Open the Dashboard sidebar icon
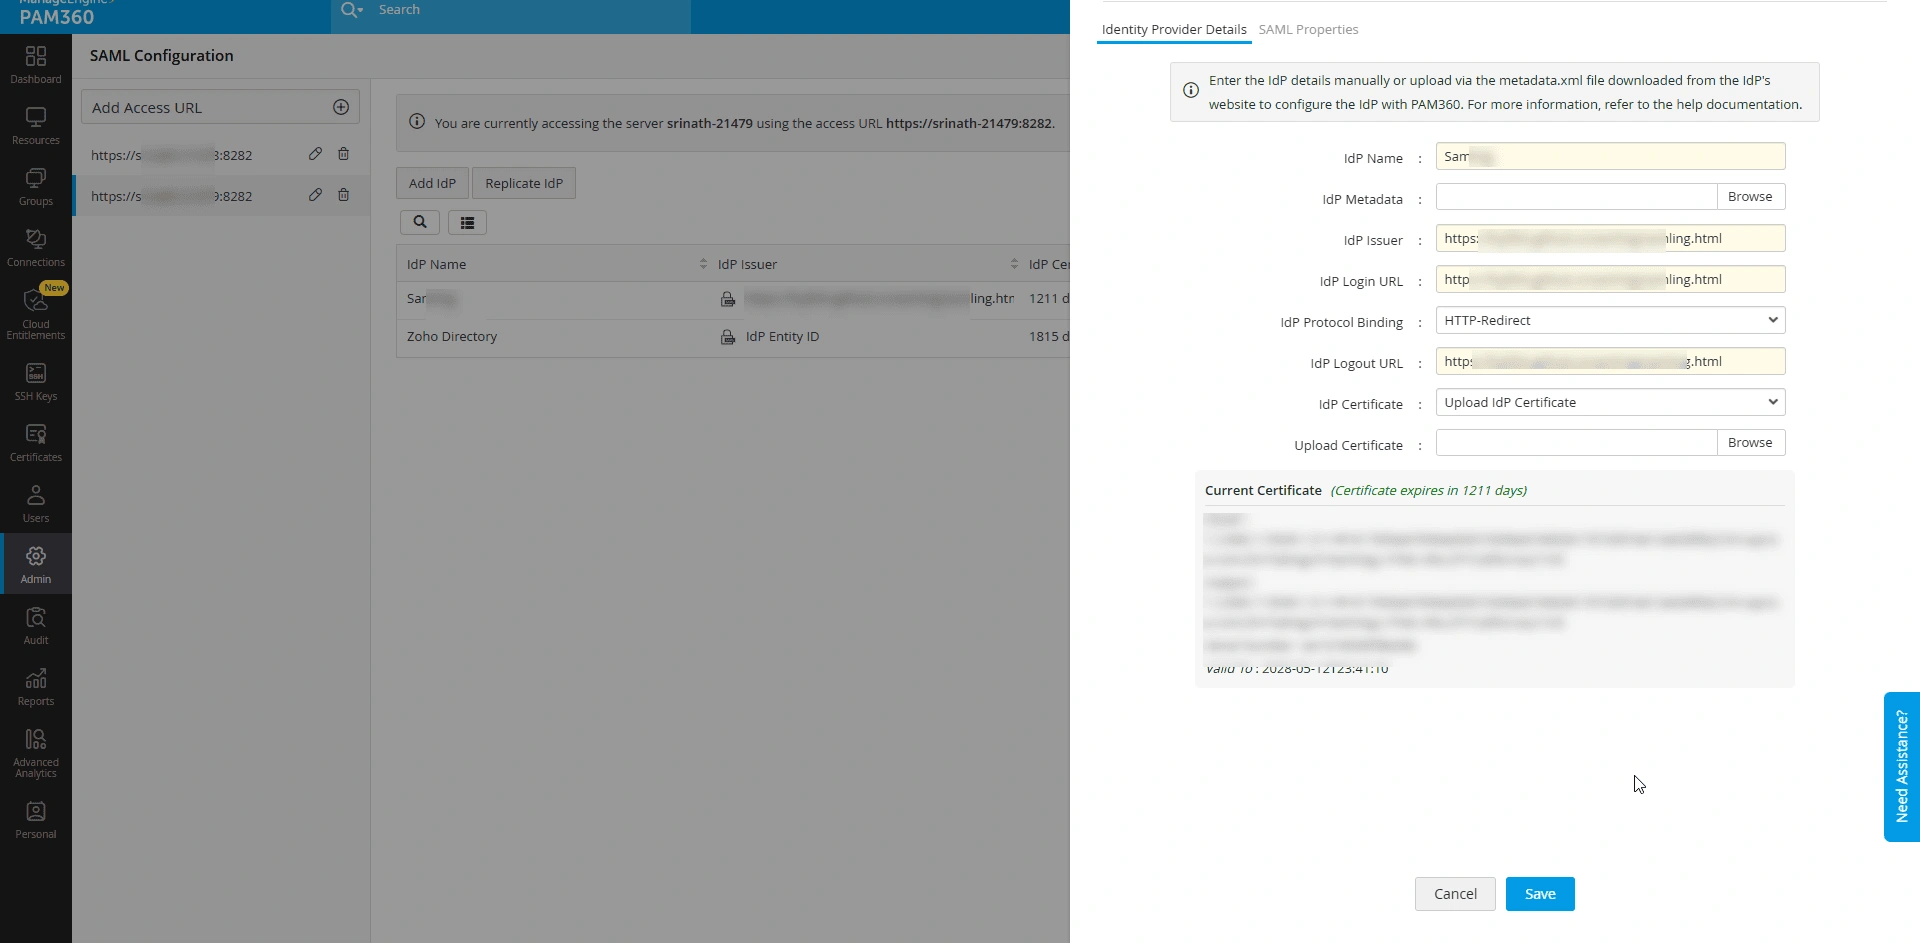This screenshot has width=1920, height=943. pyautogui.click(x=36, y=64)
